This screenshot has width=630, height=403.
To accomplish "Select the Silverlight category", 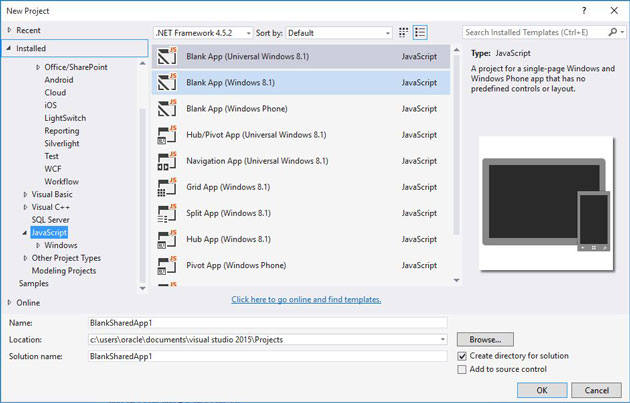I will coord(61,143).
